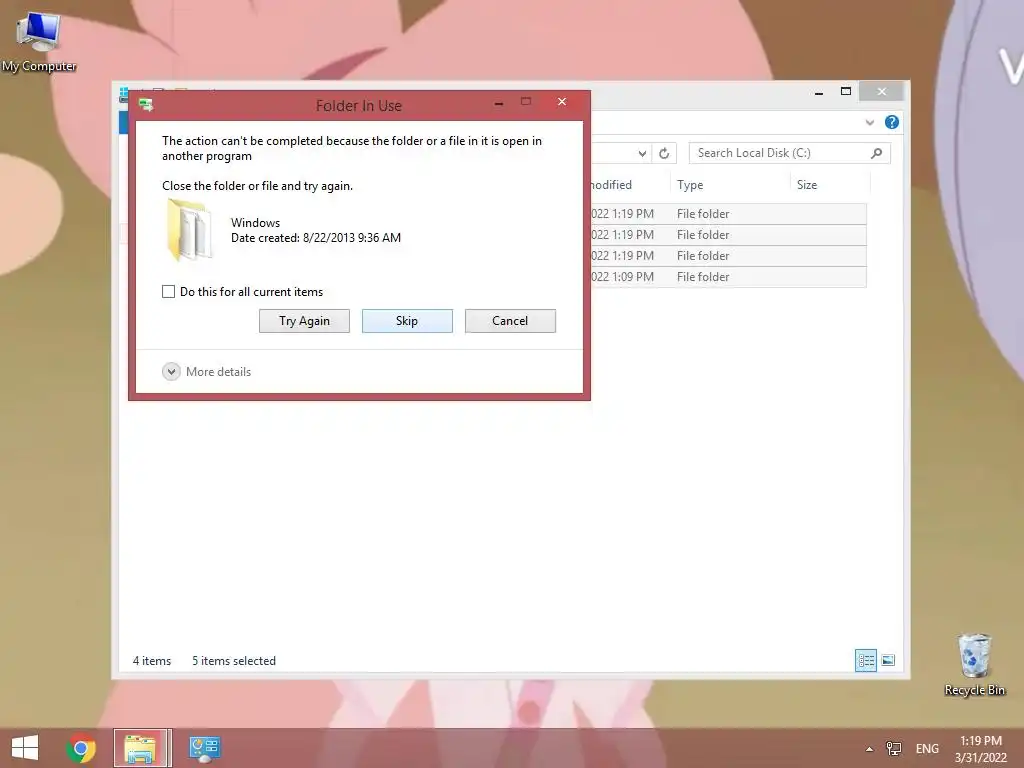Expand More details in the dialog
Screen dimensions: 1024x768
207,372
